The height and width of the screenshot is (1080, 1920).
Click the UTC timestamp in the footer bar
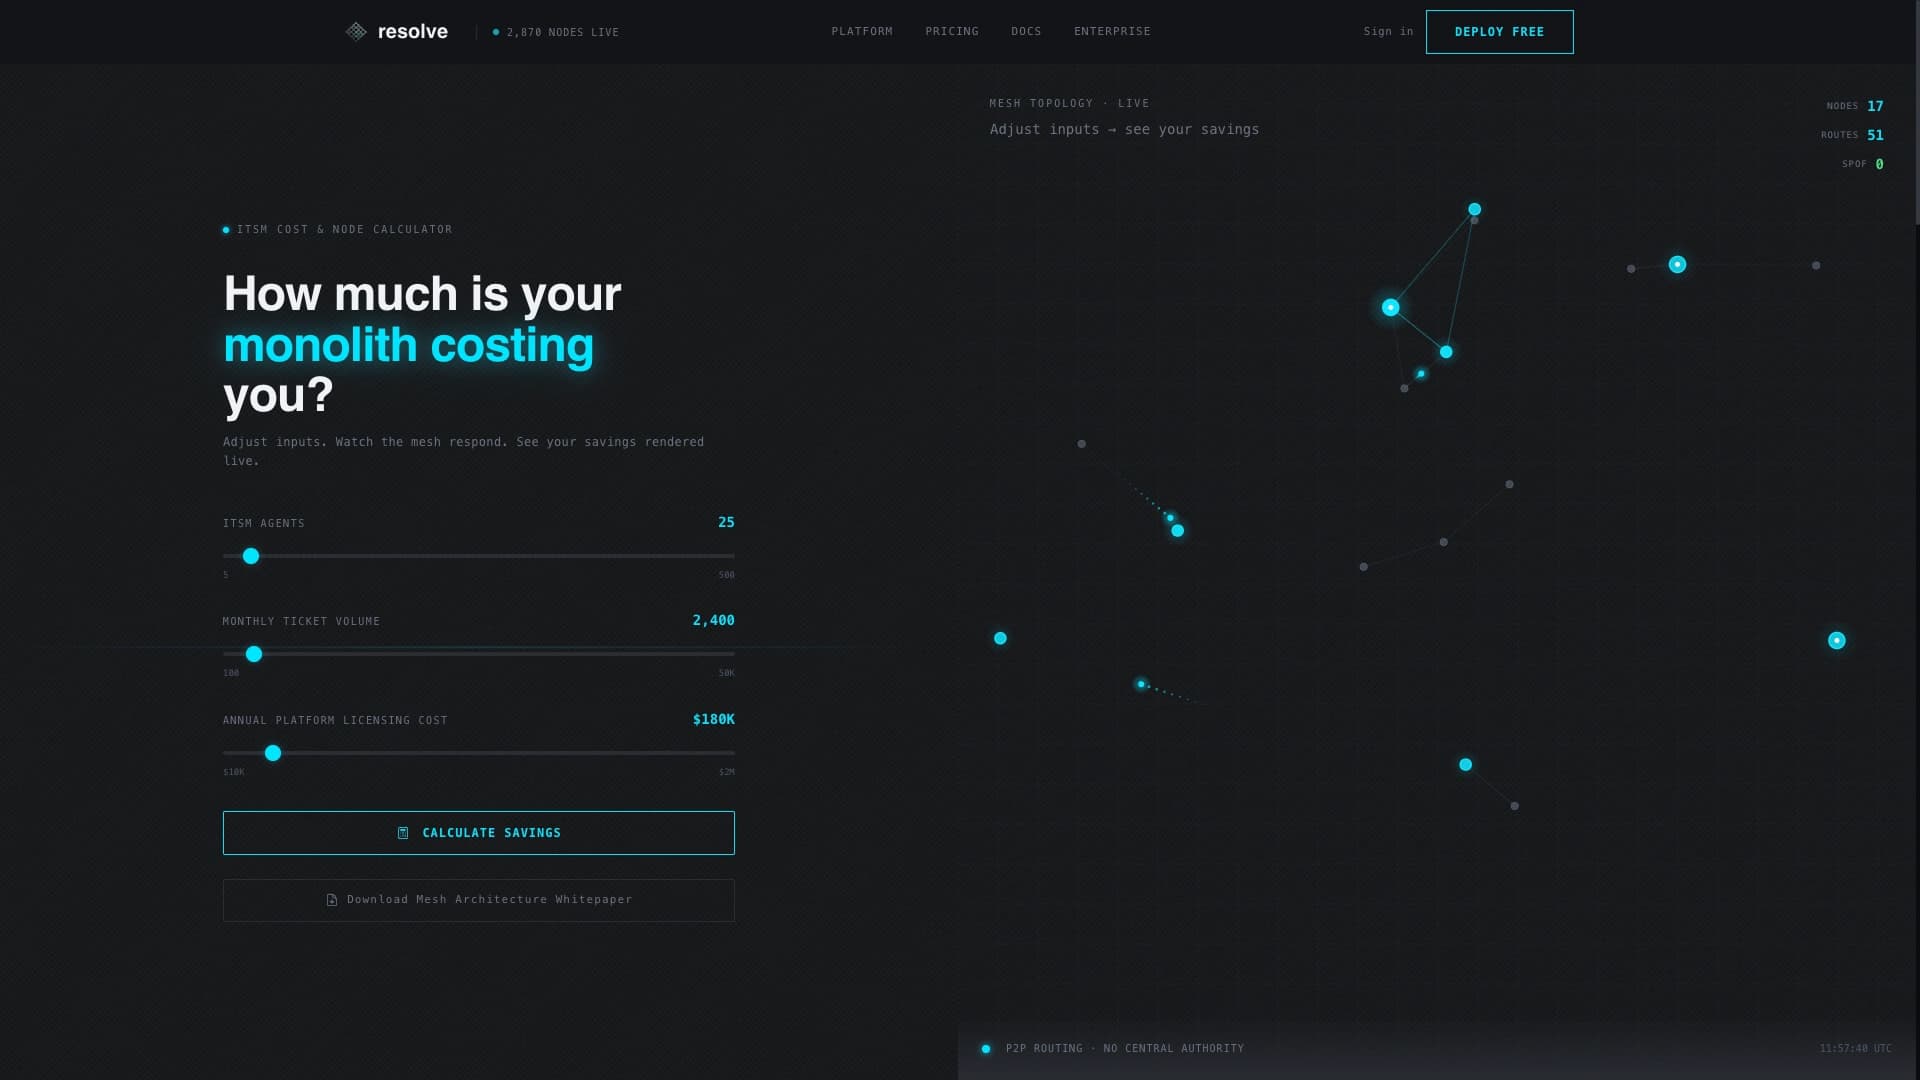[x=1855, y=1049]
